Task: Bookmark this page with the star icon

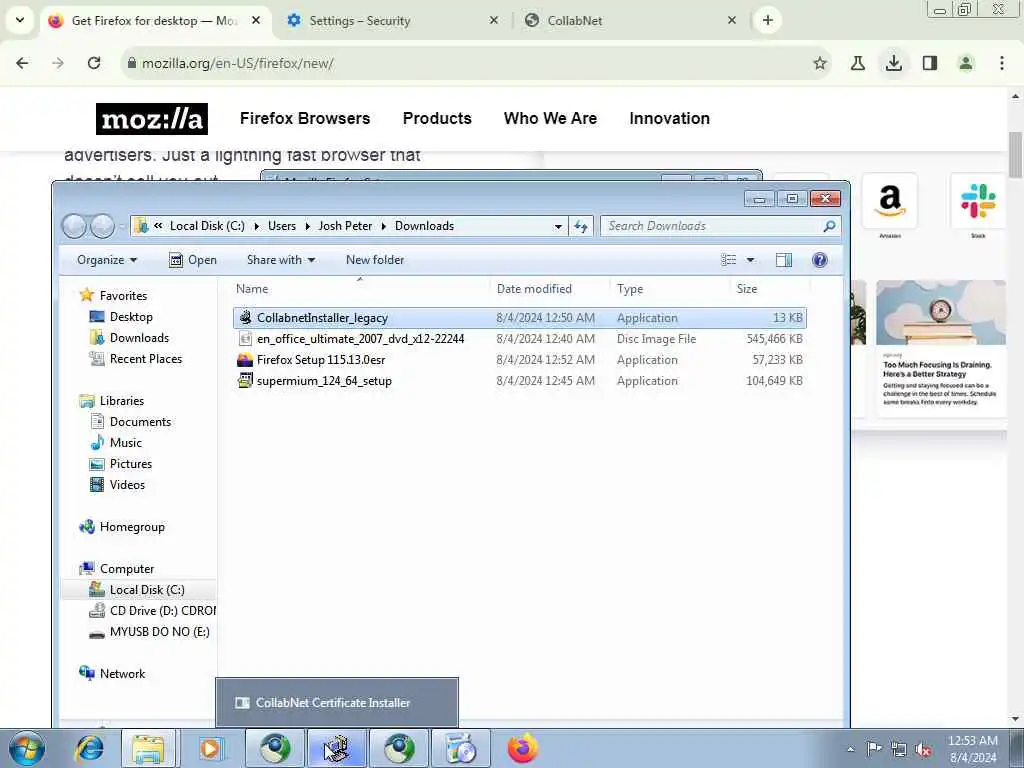Action: click(x=820, y=63)
